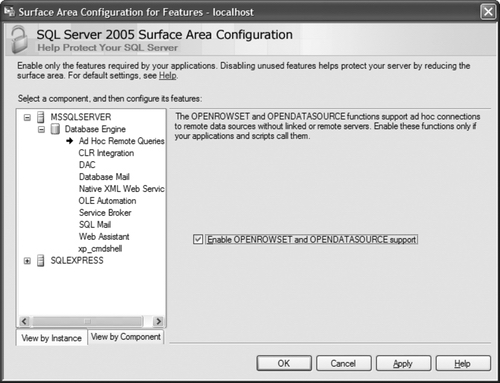
Task: Click the Help button at bottom
Action: (x=463, y=363)
